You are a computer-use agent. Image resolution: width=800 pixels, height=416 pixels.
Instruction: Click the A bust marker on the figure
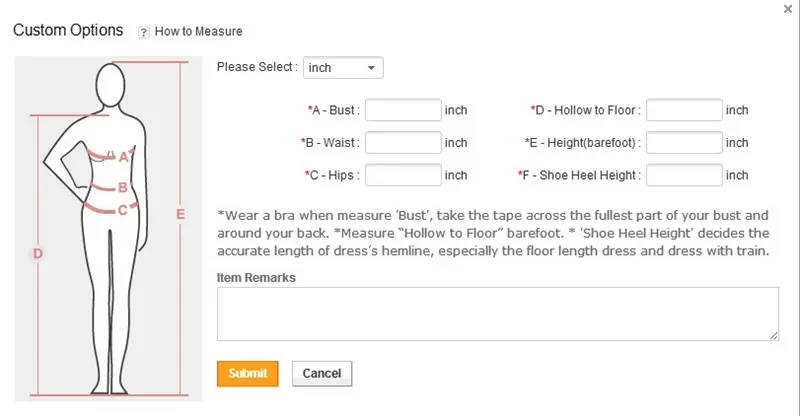(124, 156)
